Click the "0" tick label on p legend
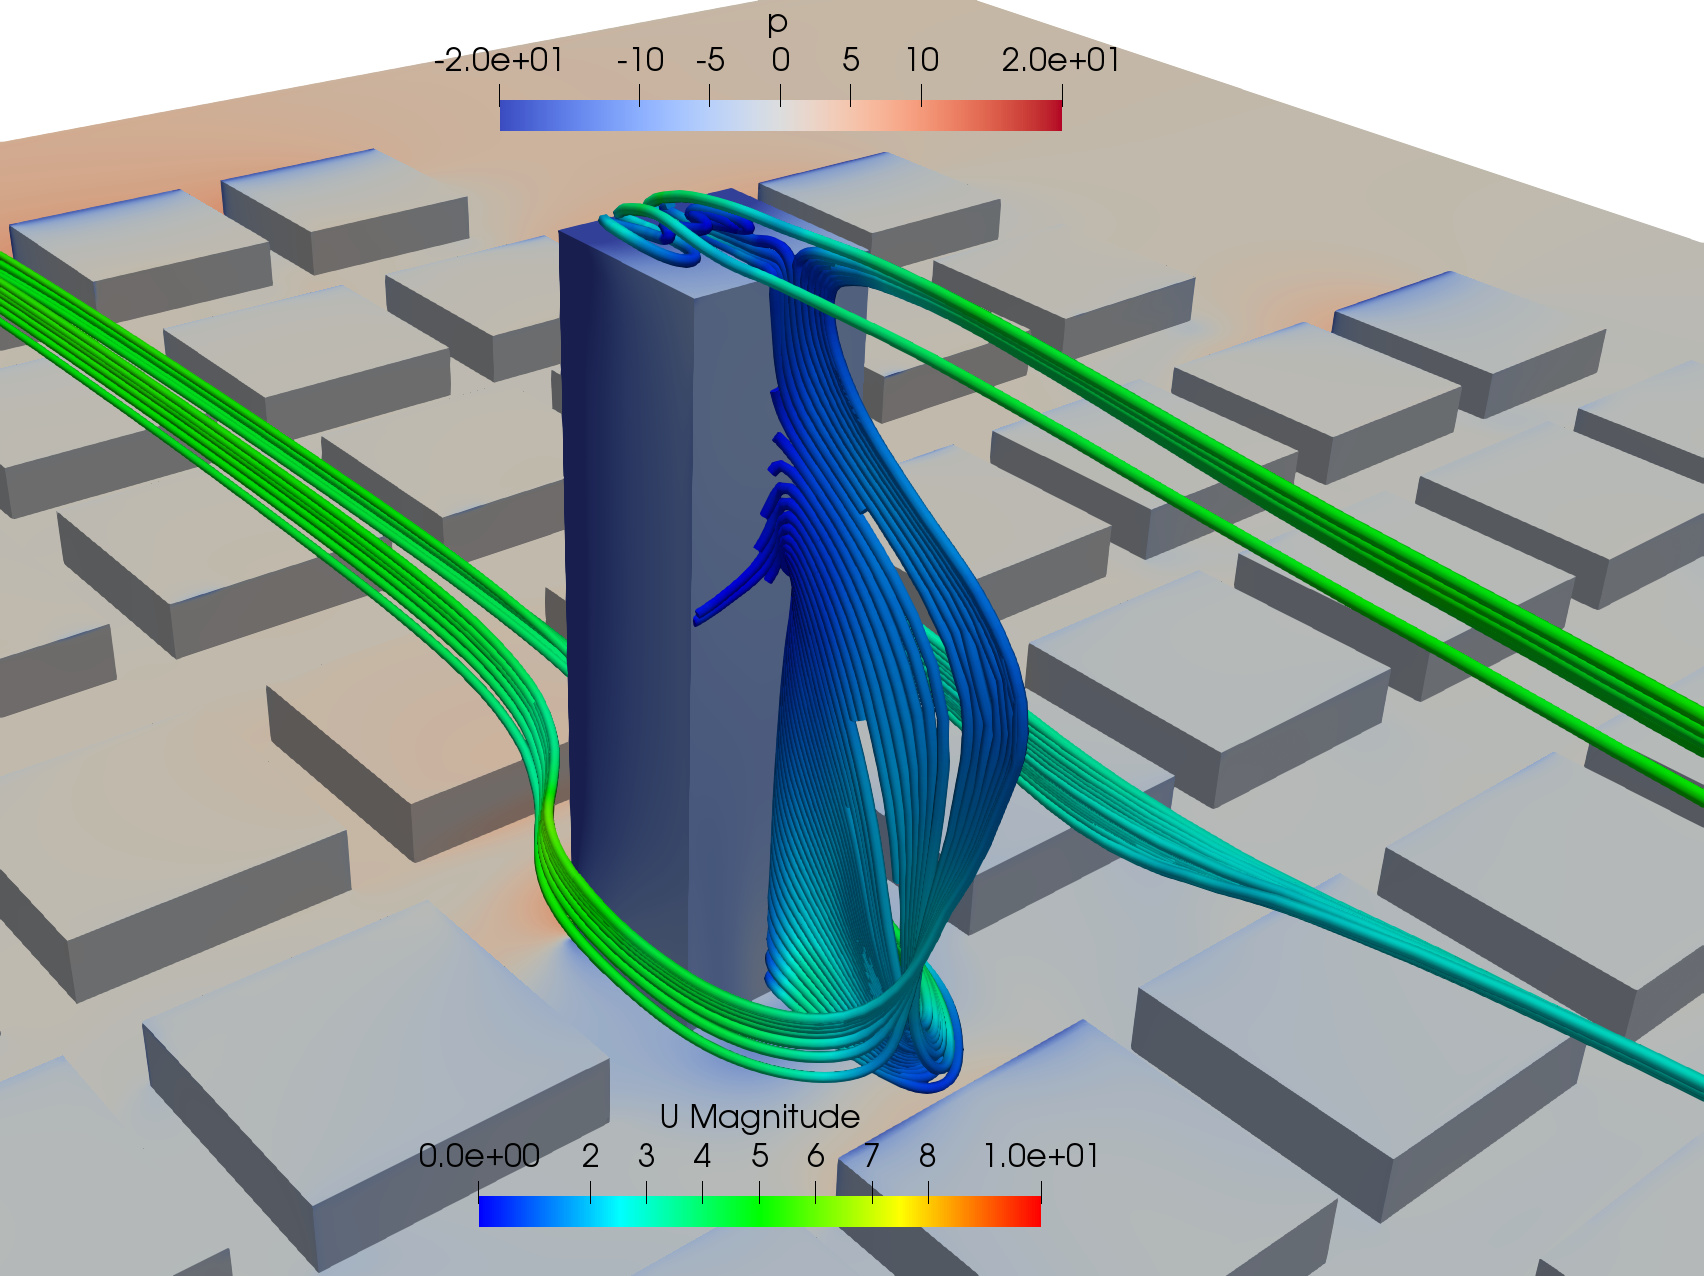 780,60
